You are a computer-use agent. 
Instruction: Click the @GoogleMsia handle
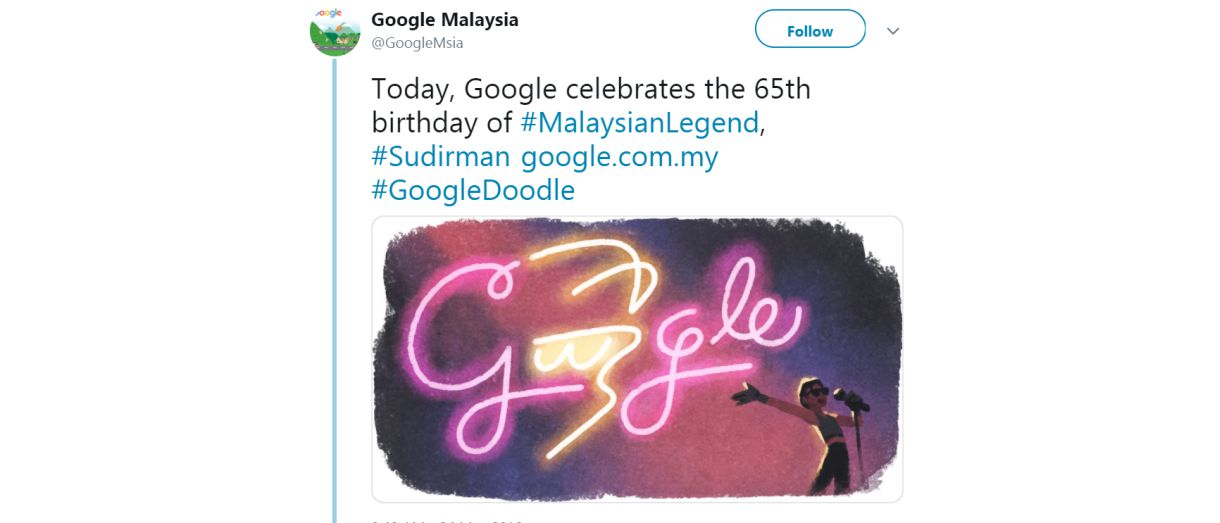point(417,43)
